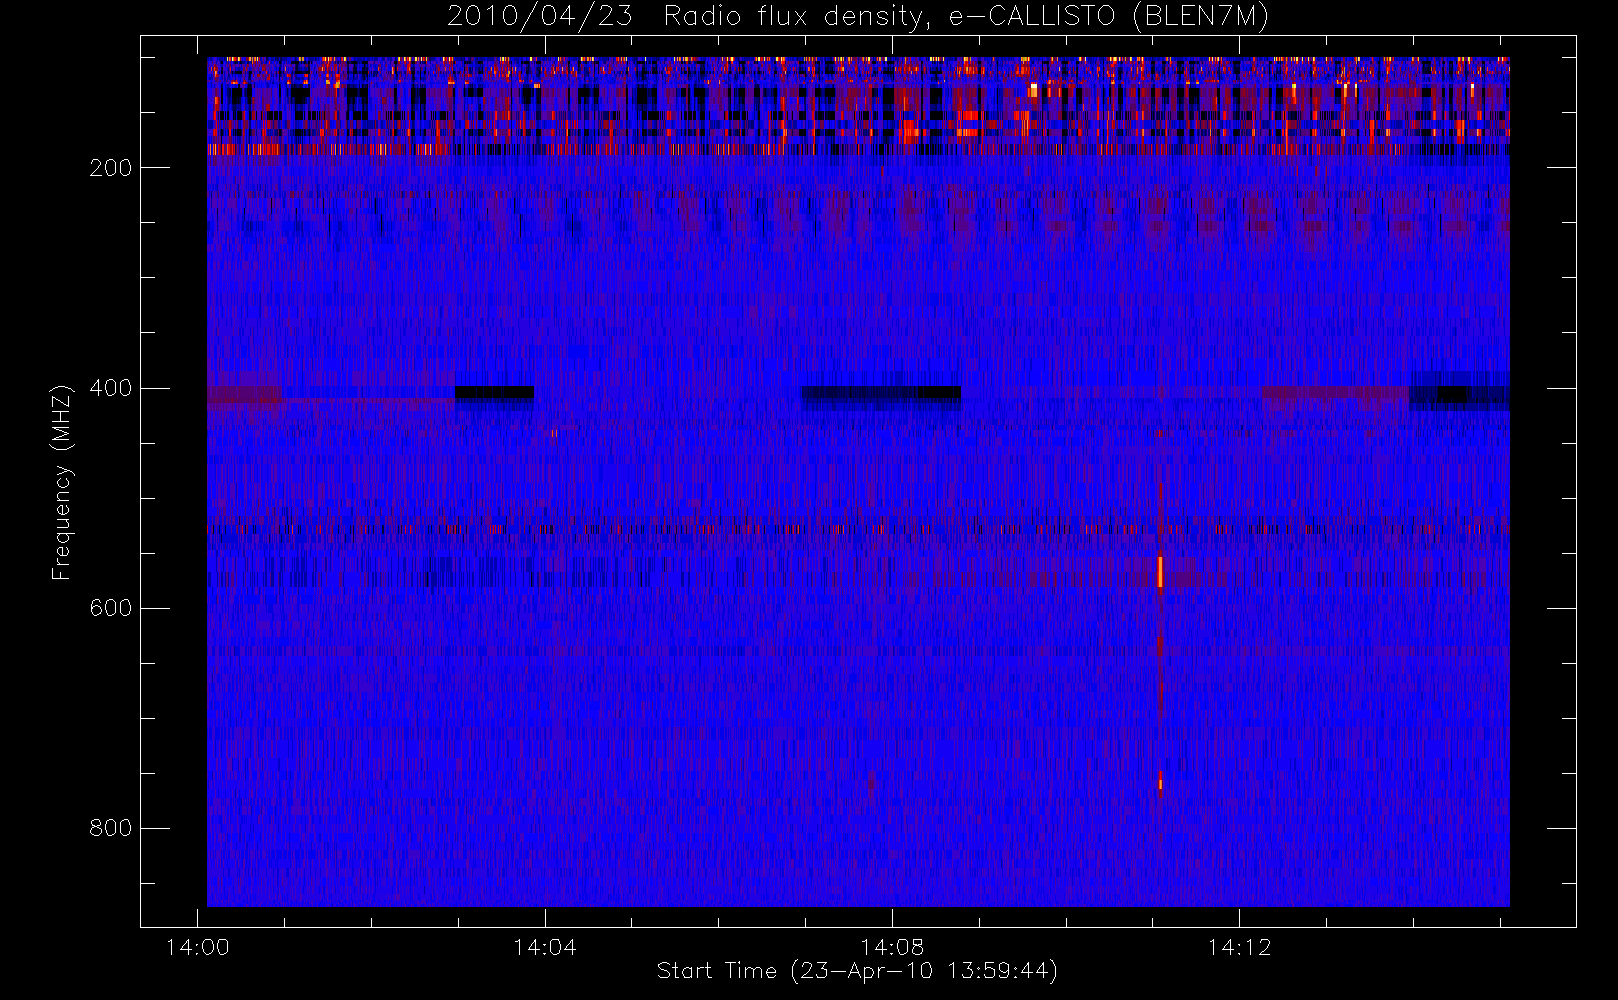Click the bright burst near 580 MHz after 14:11

pyautogui.click(x=1160, y=572)
